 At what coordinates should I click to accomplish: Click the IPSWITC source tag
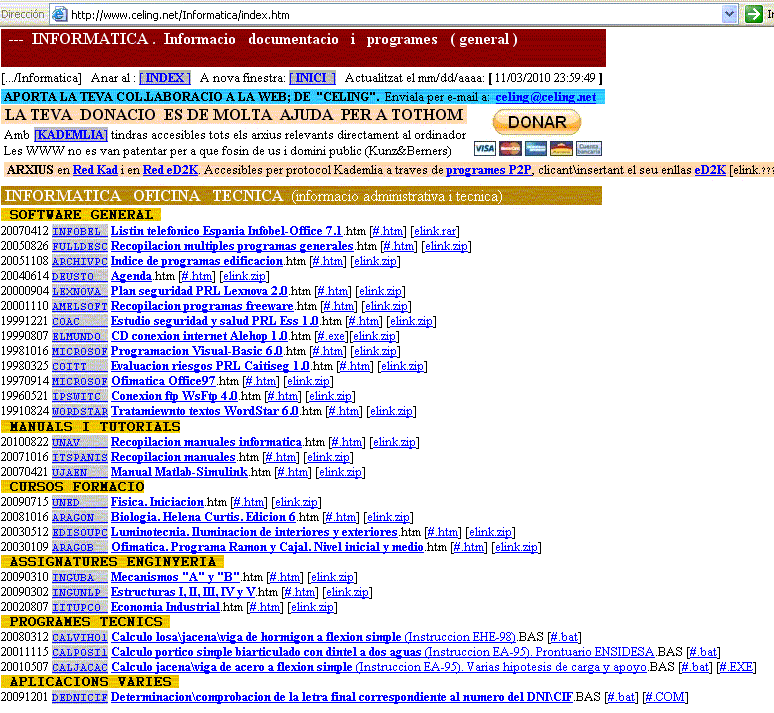click(x=79, y=396)
